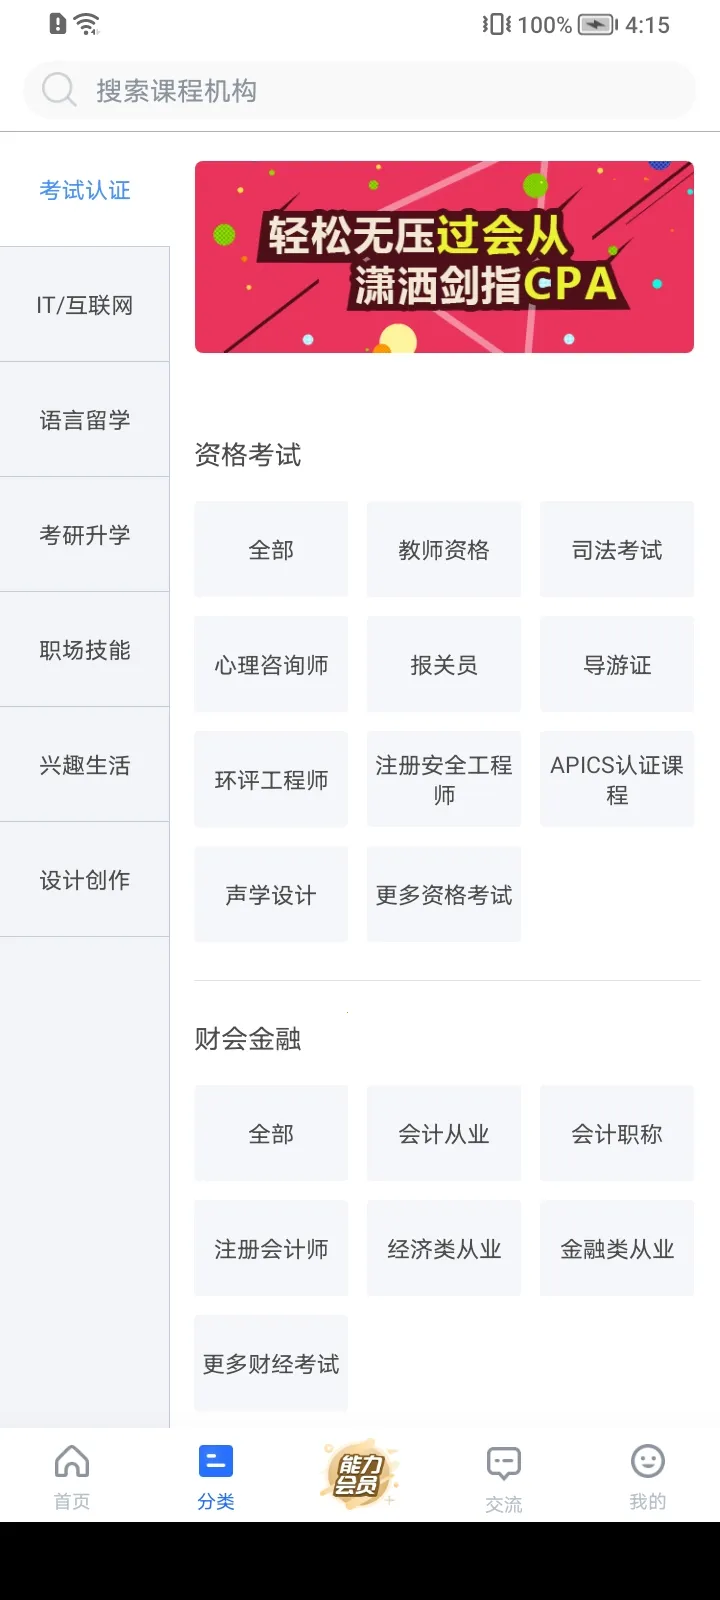Open the 能力会员 membership badge

tap(360, 1474)
